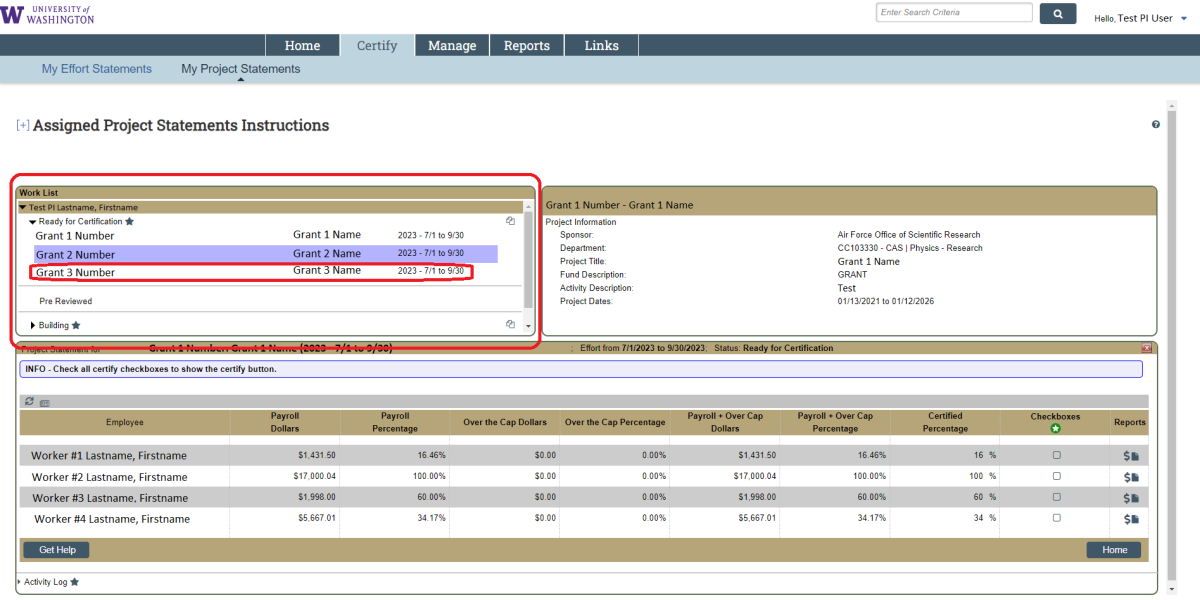Image resolution: width=1200 pixels, height=600 pixels.
Task: Check the certify checkbox for Worker #2
Action: click(1056, 476)
